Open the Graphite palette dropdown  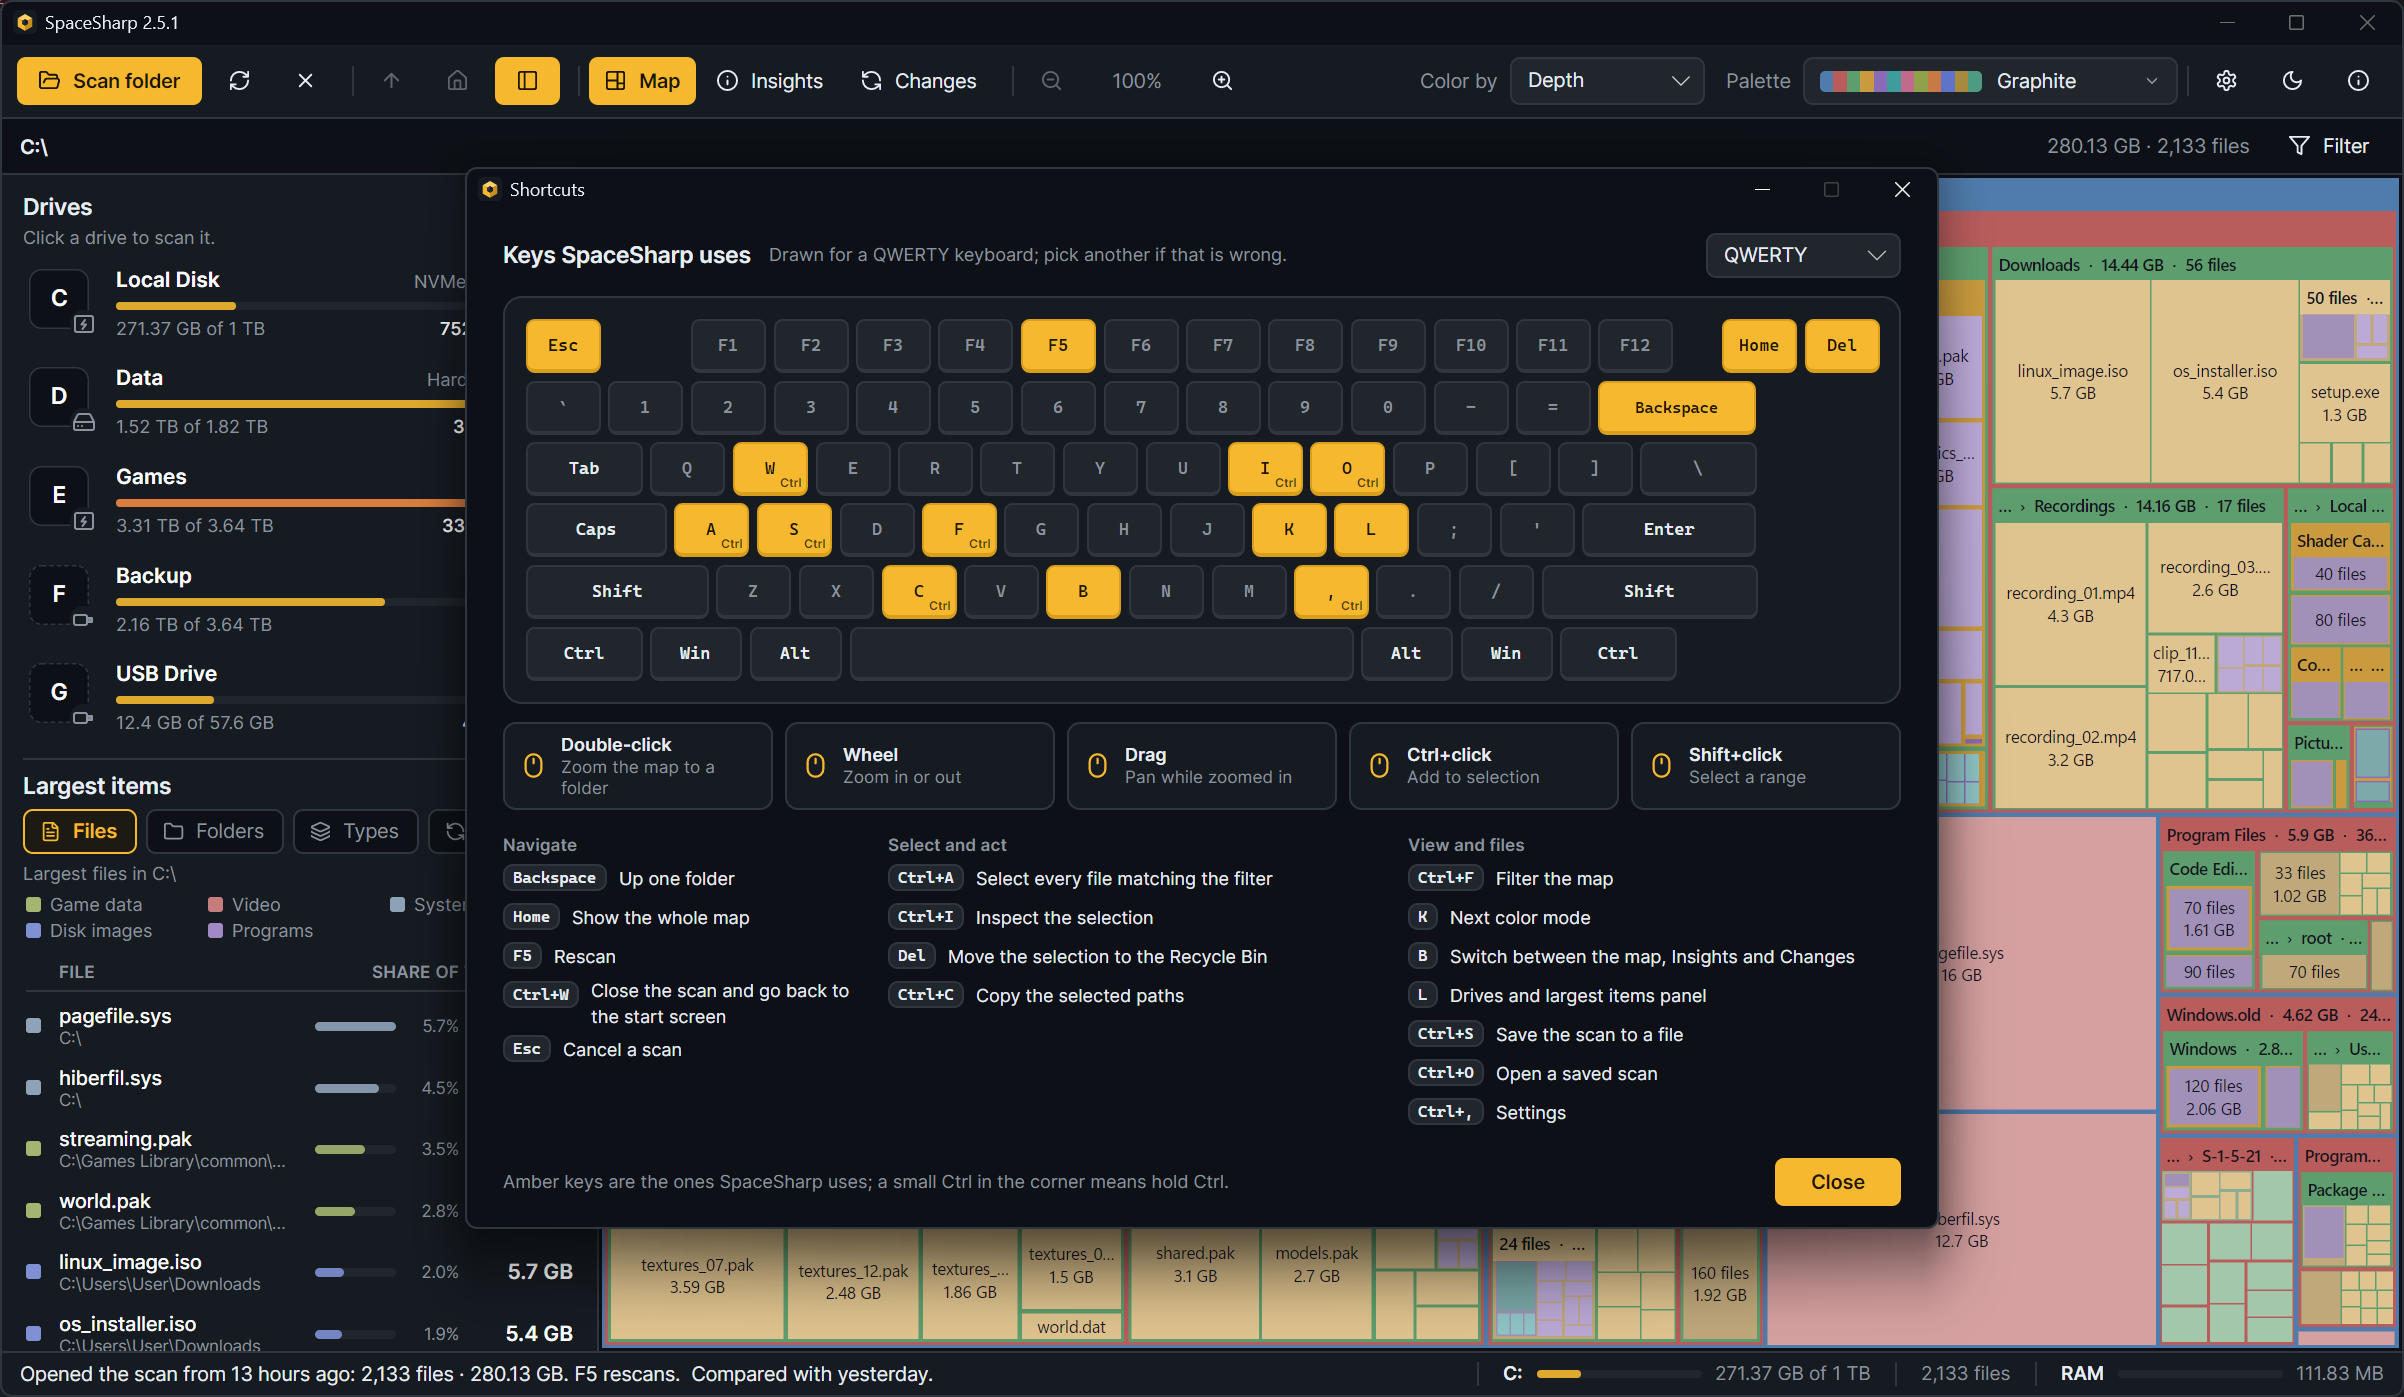click(1990, 81)
